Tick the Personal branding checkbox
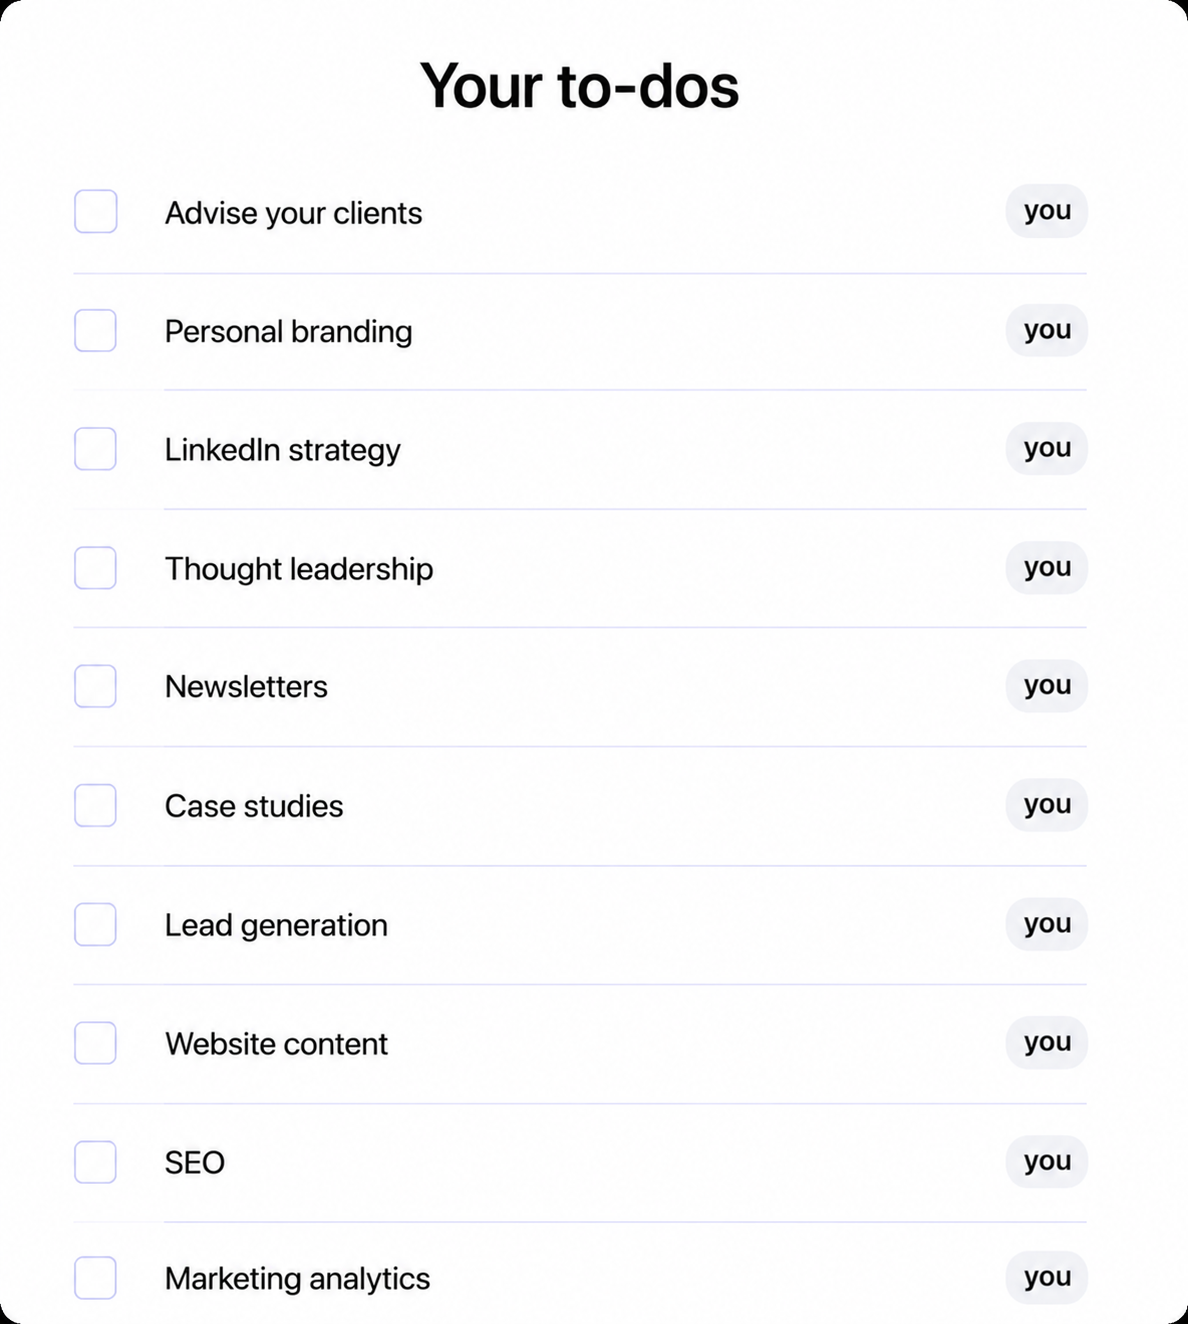The height and width of the screenshot is (1324, 1188). tap(96, 330)
